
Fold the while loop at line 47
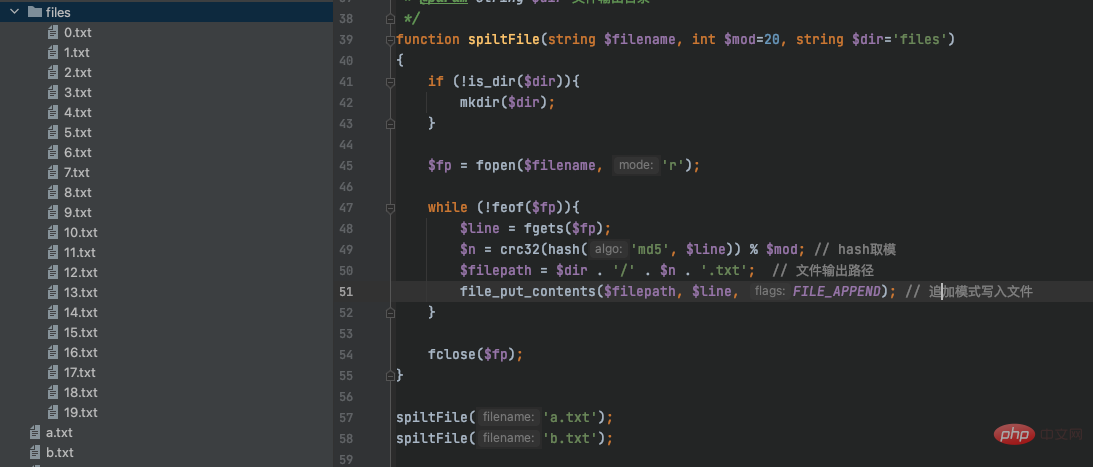(x=390, y=208)
